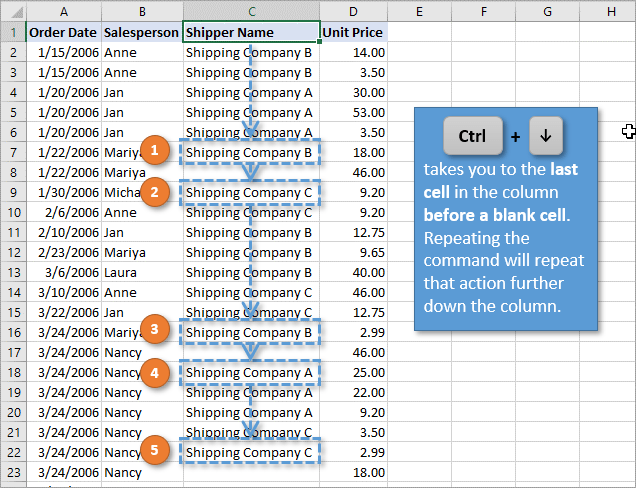Image resolution: width=636 pixels, height=488 pixels.
Task: Select the cell containing Laura
Action: click(141, 272)
